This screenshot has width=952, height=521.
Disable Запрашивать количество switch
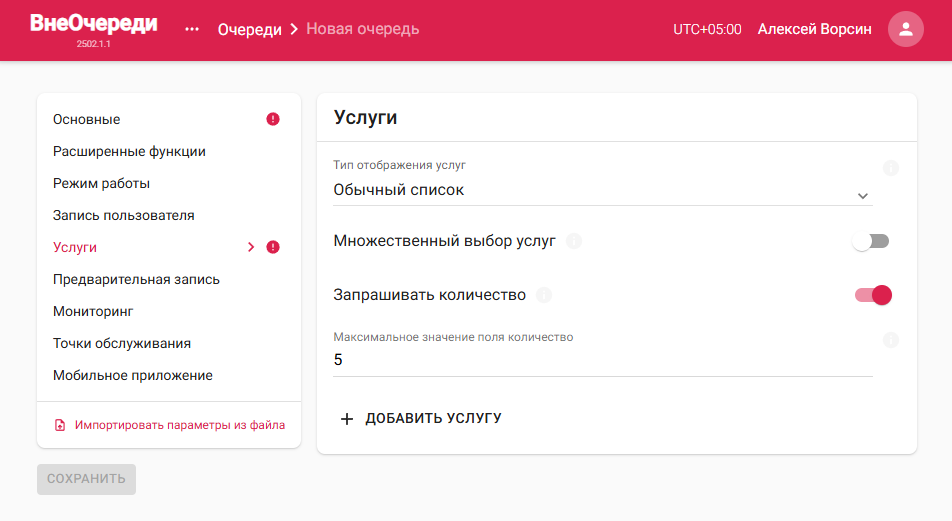873,295
